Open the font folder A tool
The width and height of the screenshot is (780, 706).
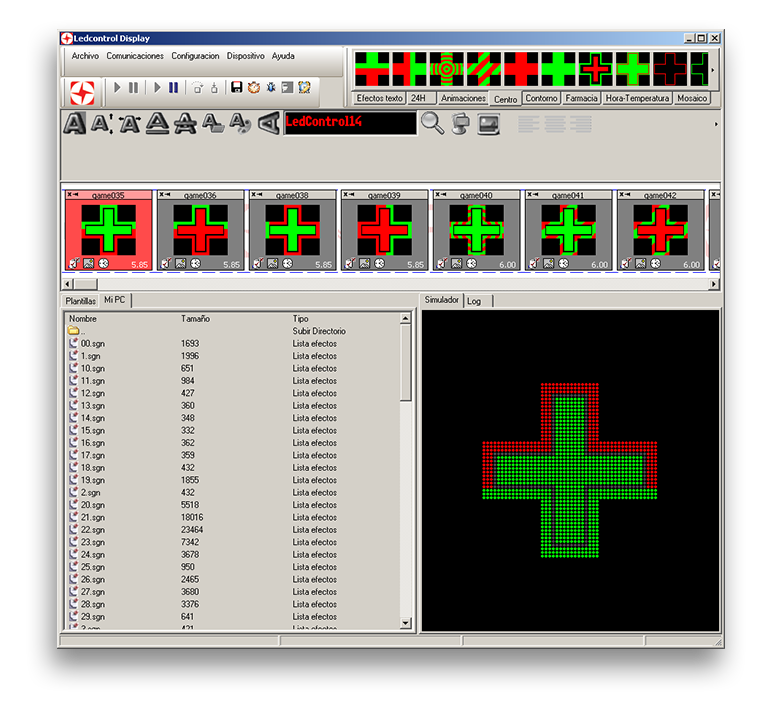coord(213,123)
